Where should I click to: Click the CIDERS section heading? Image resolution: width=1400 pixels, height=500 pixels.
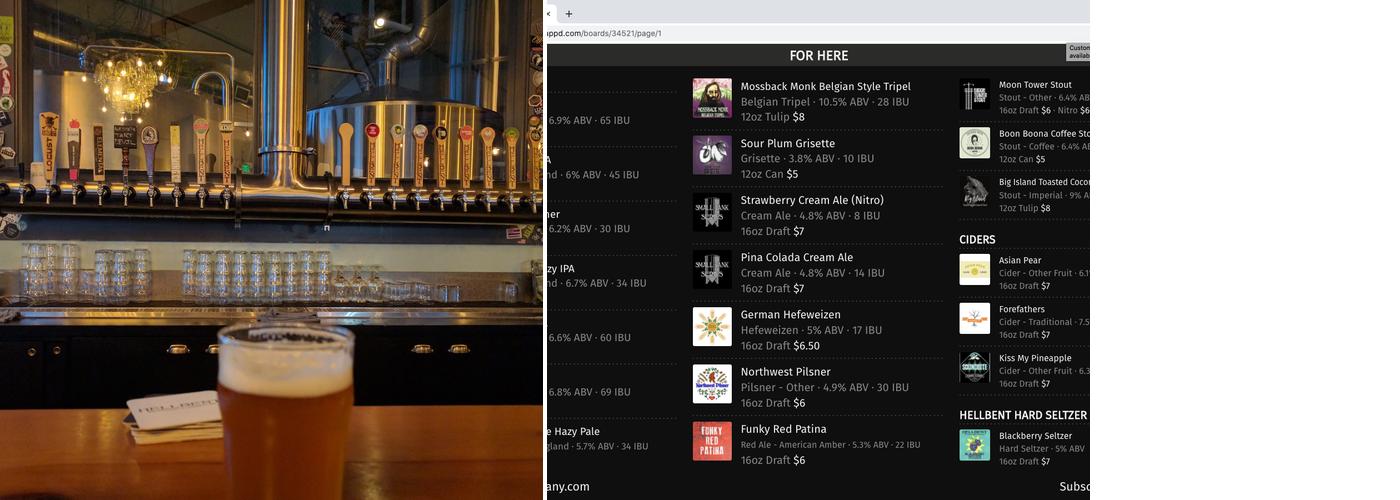tap(977, 240)
